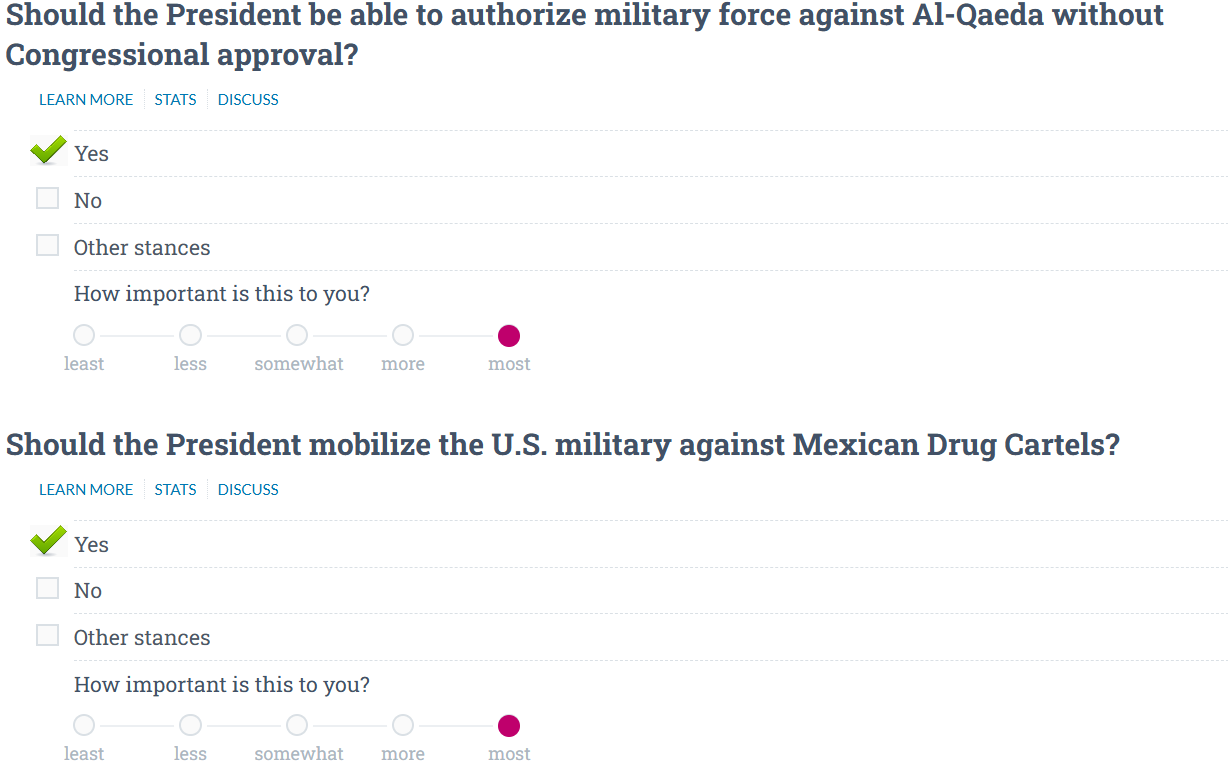Open STATS for the Al-Qaeda question

175,99
